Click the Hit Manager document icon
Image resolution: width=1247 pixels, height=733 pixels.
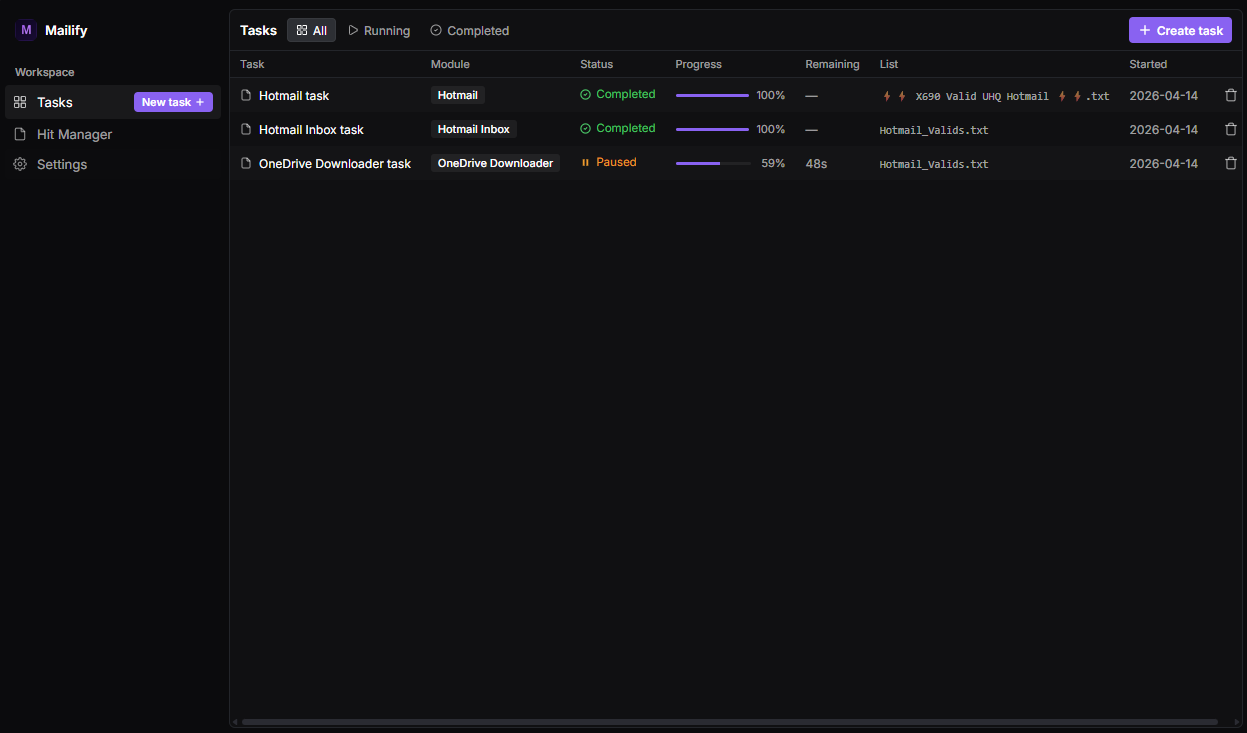20,134
